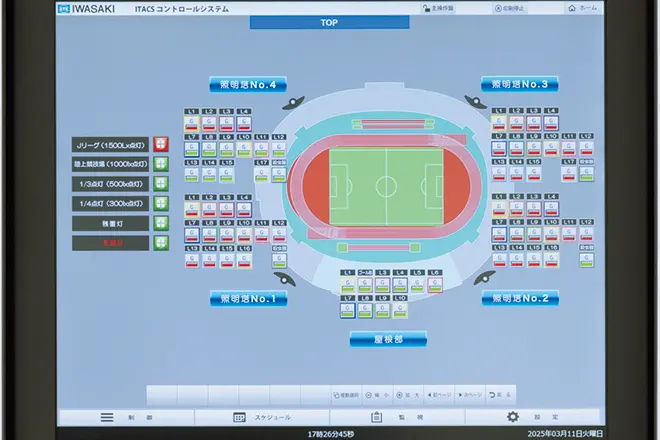
Task: Go to ホーム via the house icon
Action: 571,8
